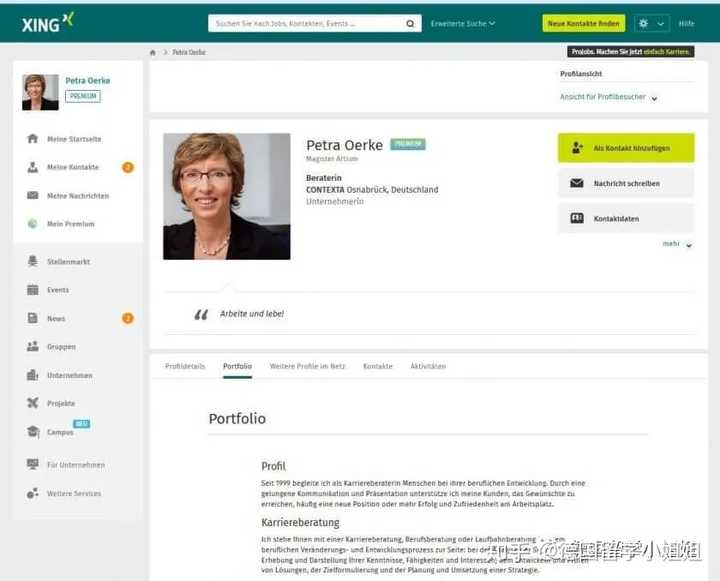Switch to the Kontakte tab

pos(378,366)
